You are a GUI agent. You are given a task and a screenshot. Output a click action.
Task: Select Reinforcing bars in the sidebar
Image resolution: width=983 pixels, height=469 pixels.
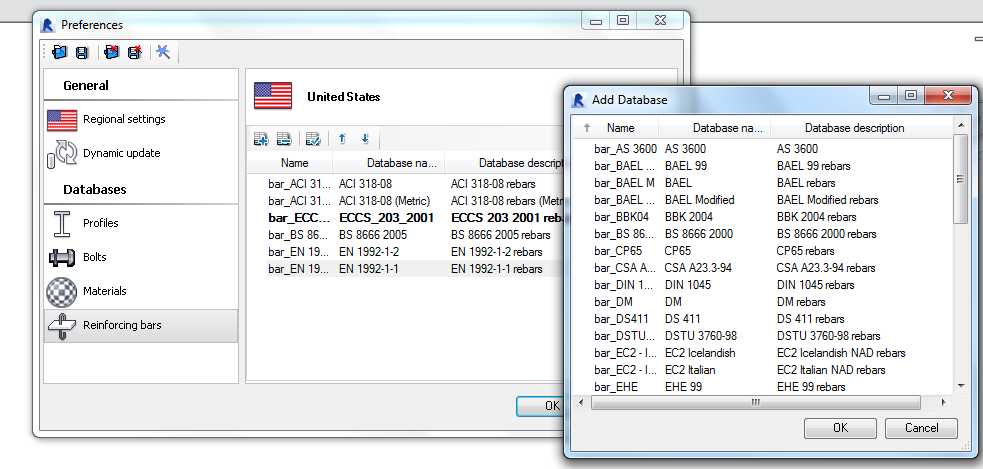coord(141,325)
